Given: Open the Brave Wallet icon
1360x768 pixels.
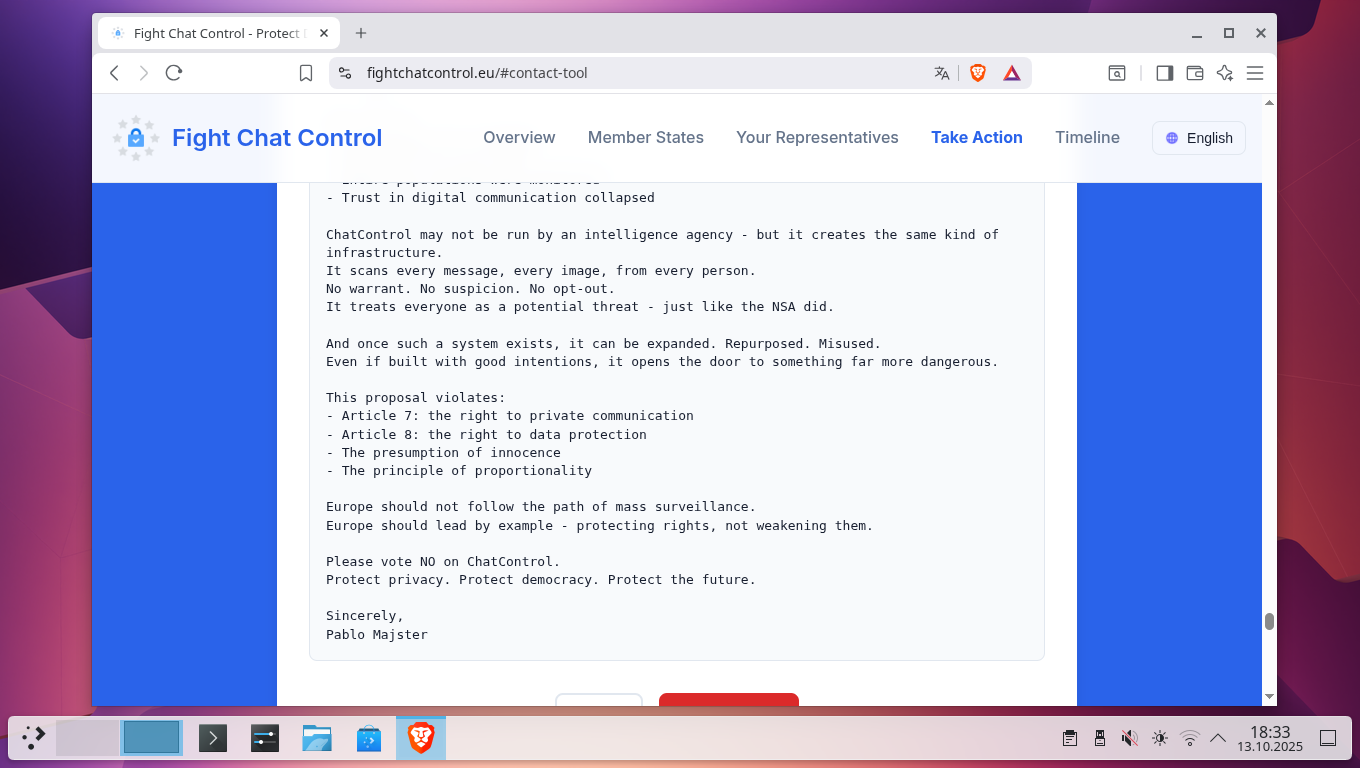Looking at the screenshot, I should click(x=1194, y=73).
